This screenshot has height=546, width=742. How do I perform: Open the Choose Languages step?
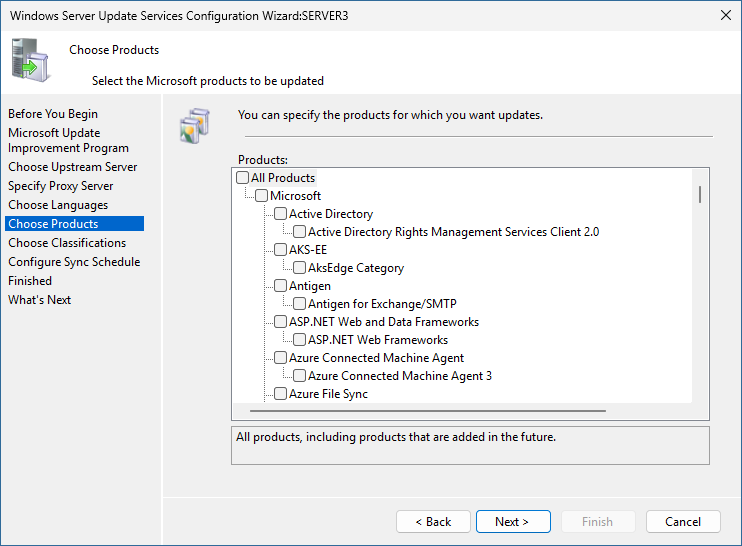coord(58,205)
